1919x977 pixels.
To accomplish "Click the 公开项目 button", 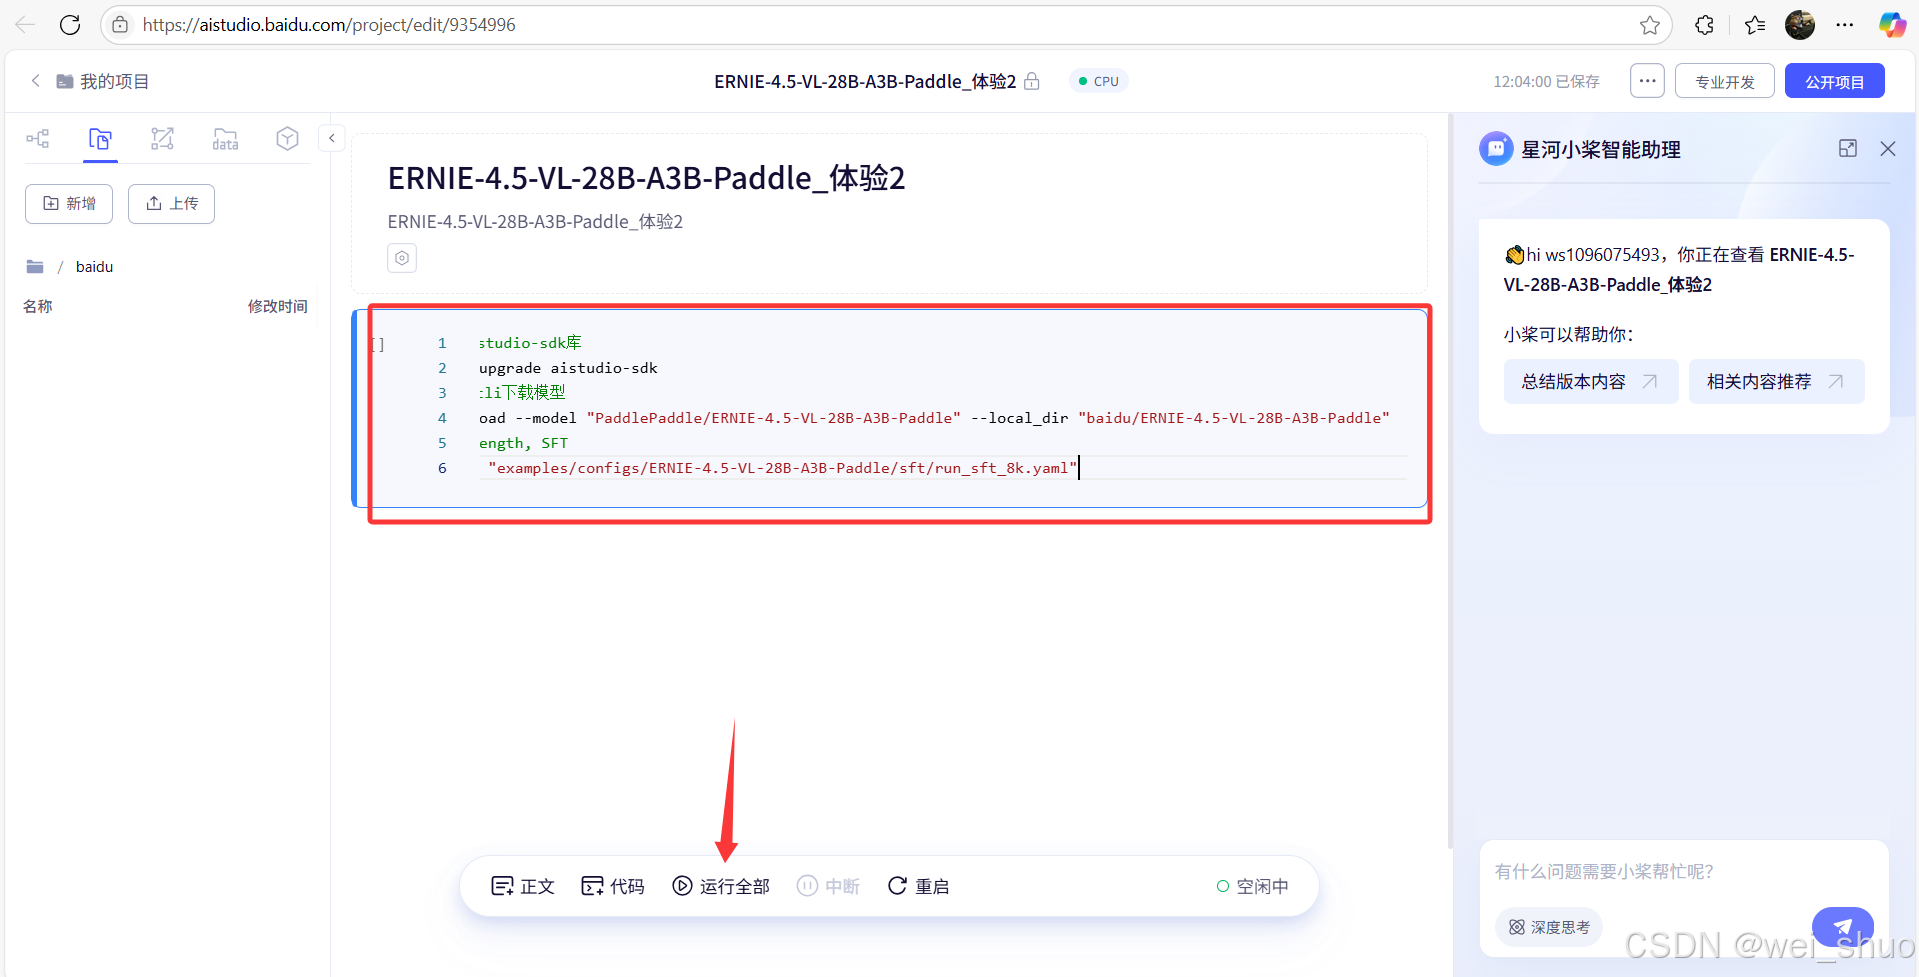I will tap(1835, 81).
